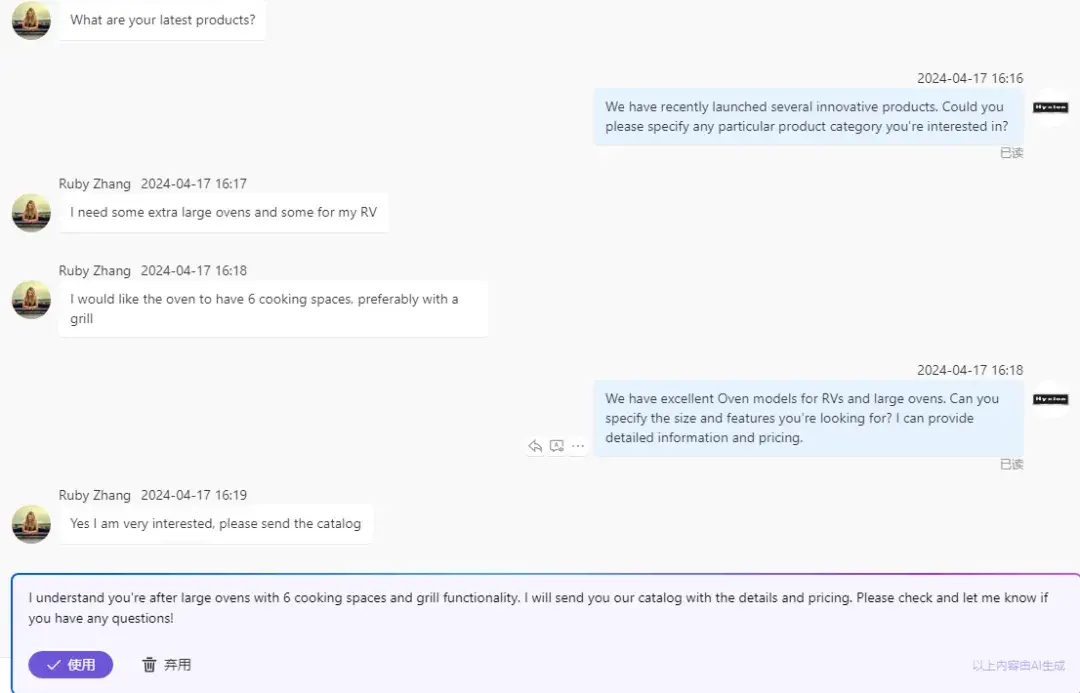This screenshot has height=693, width=1080.
Task: Click the avatar next to the RV ovens message
Action: [x=31, y=213]
